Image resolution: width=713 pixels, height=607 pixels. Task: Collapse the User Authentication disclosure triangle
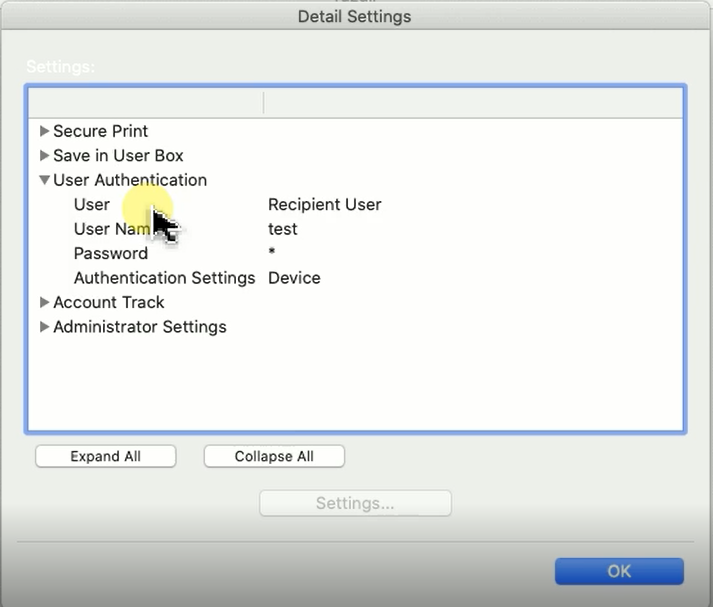[x=44, y=180]
